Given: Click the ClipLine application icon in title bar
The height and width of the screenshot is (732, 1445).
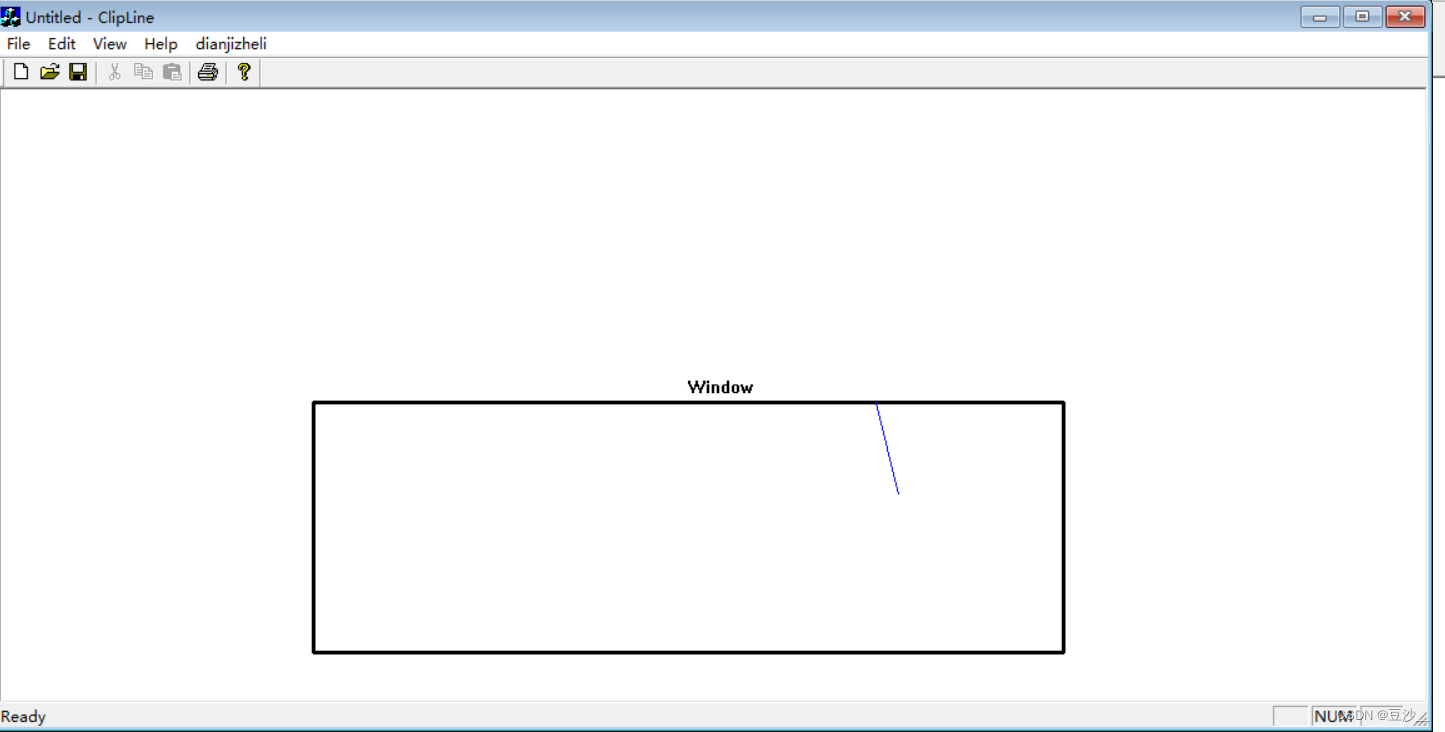Looking at the screenshot, I should pos(11,17).
